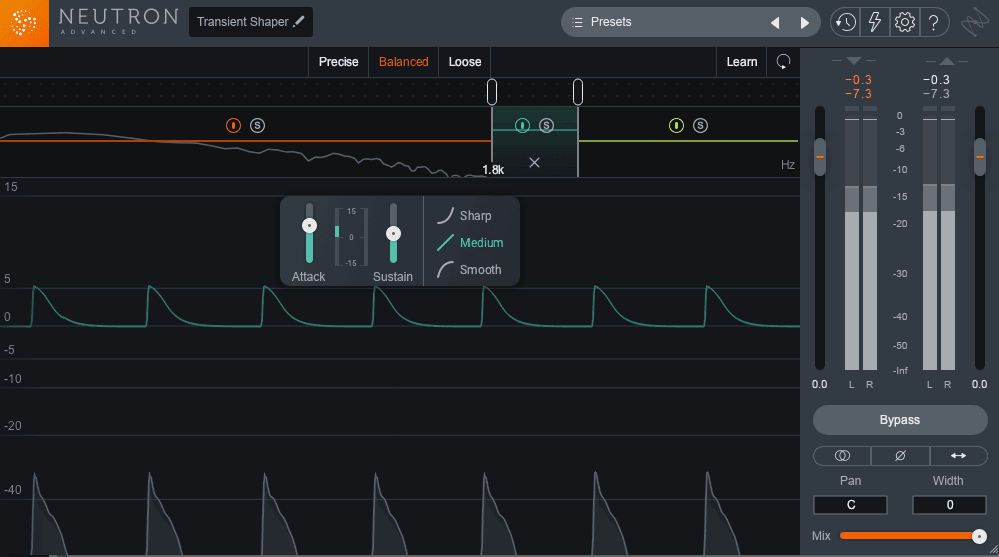The image size is (999, 557).
Task: Click the swap channels arrow icon
Action: (x=958, y=456)
